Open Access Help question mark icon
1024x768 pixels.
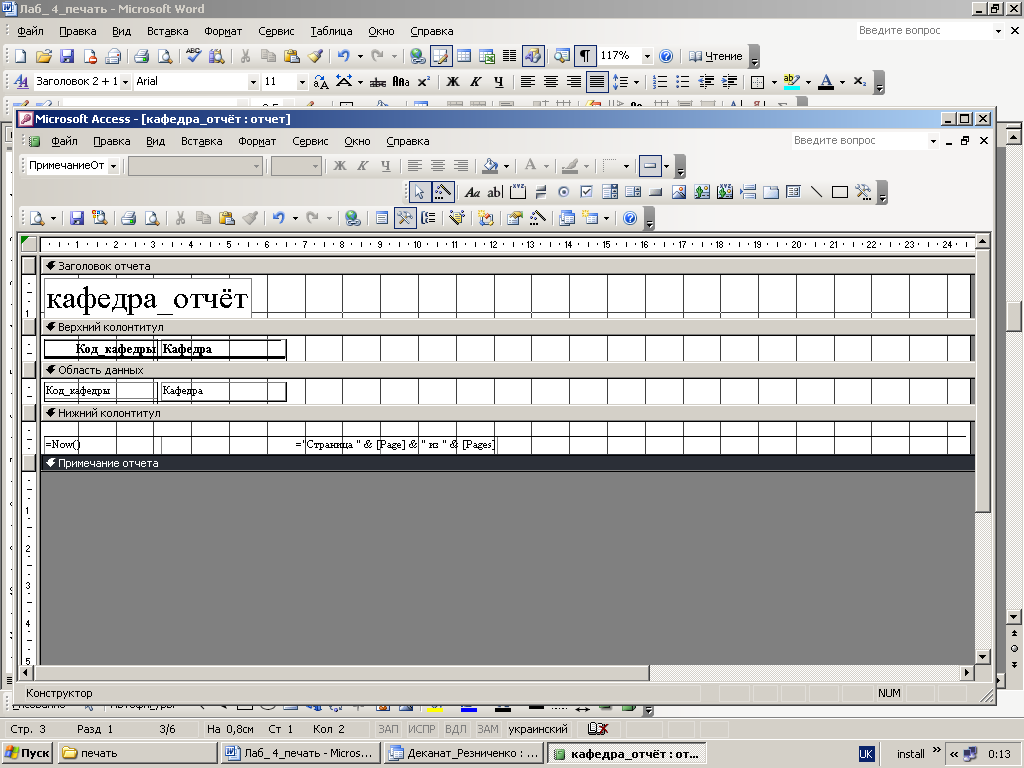(630, 218)
